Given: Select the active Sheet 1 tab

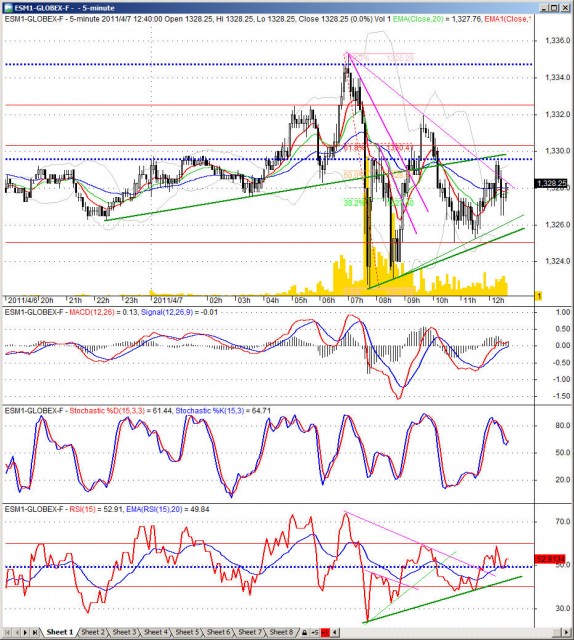Looking at the screenshot, I should point(60,632).
